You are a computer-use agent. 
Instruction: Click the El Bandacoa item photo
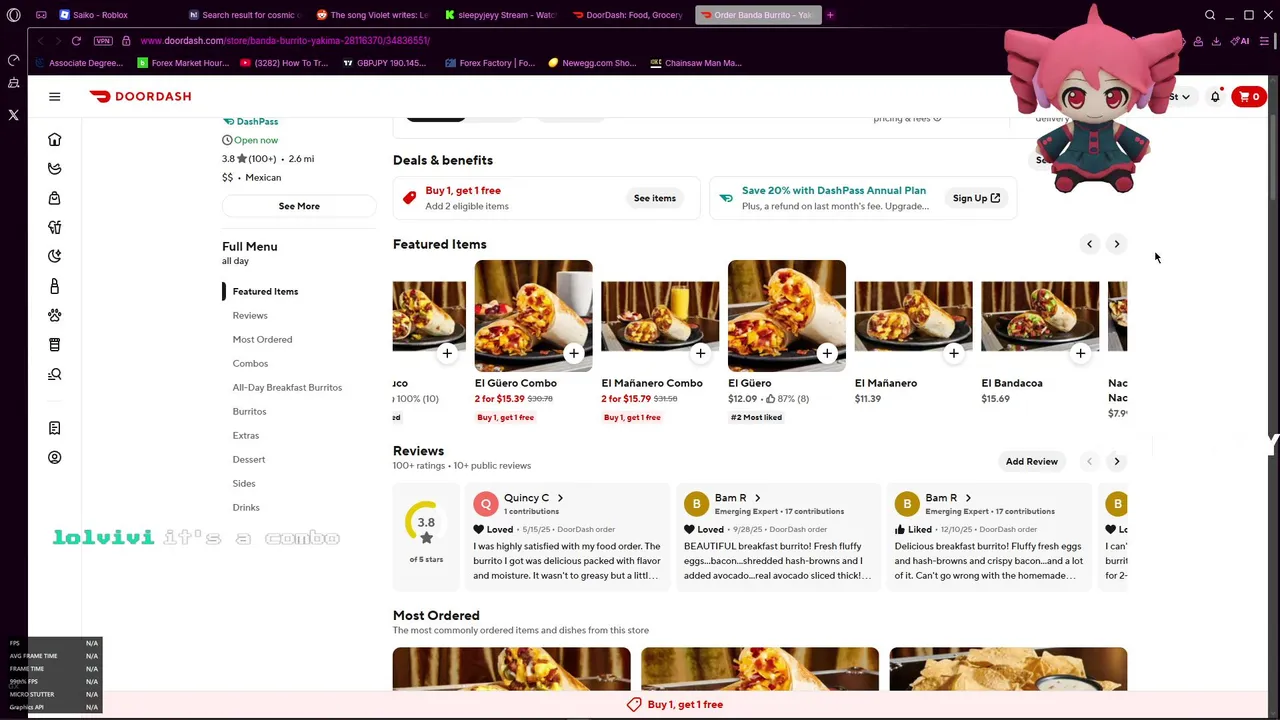tap(1040, 316)
